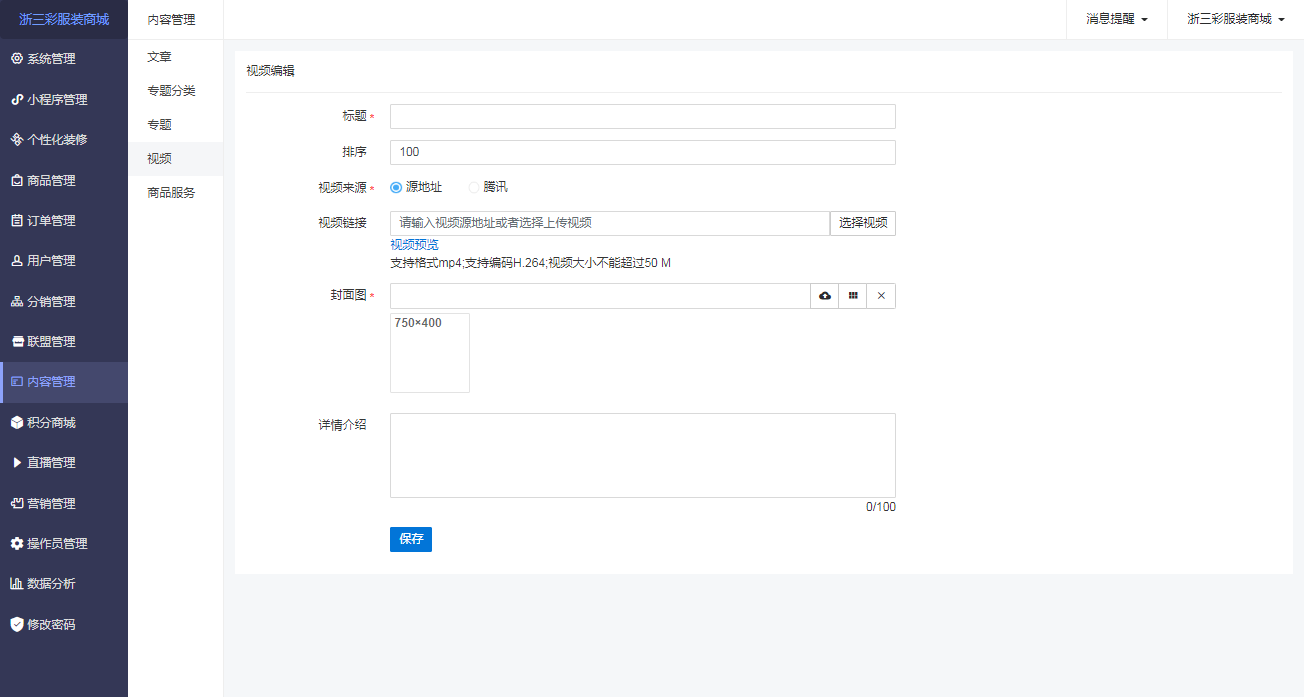Focus the 标题 title input field
Viewport: 1304px width, 697px height.
click(x=643, y=117)
